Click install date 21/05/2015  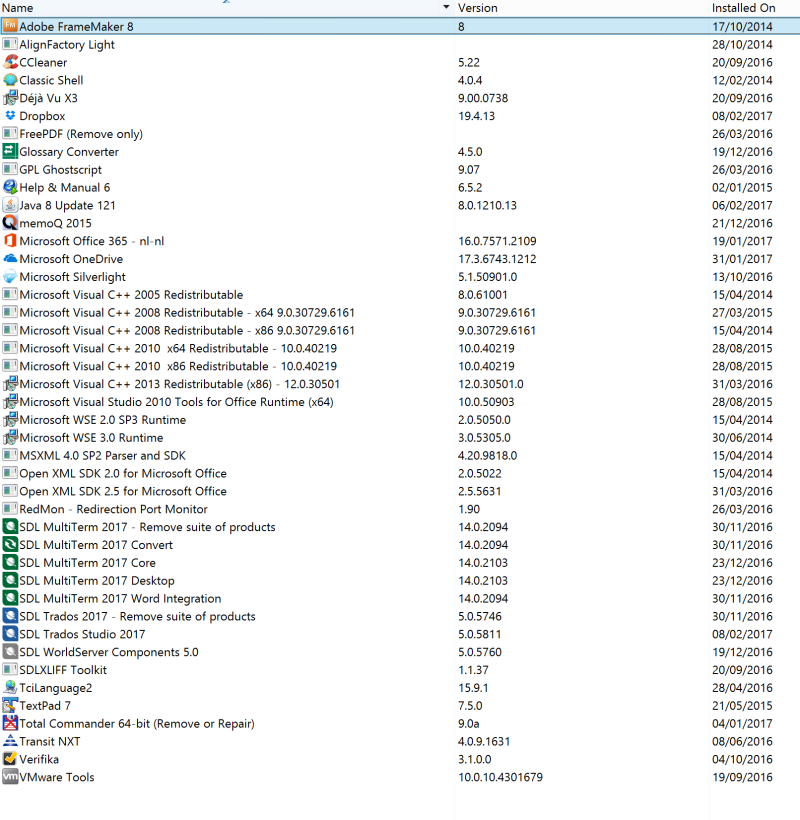coord(742,706)
